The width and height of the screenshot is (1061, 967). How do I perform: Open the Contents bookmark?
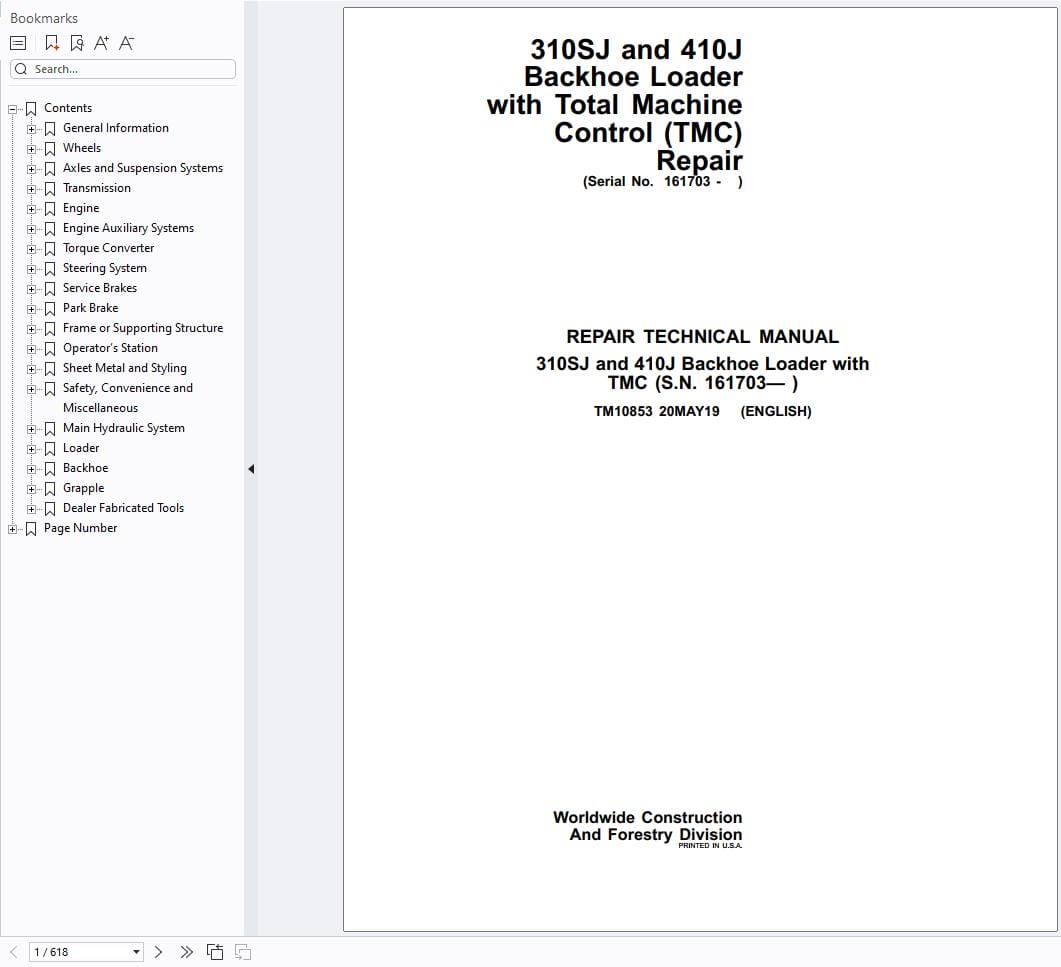coord(68,108)
